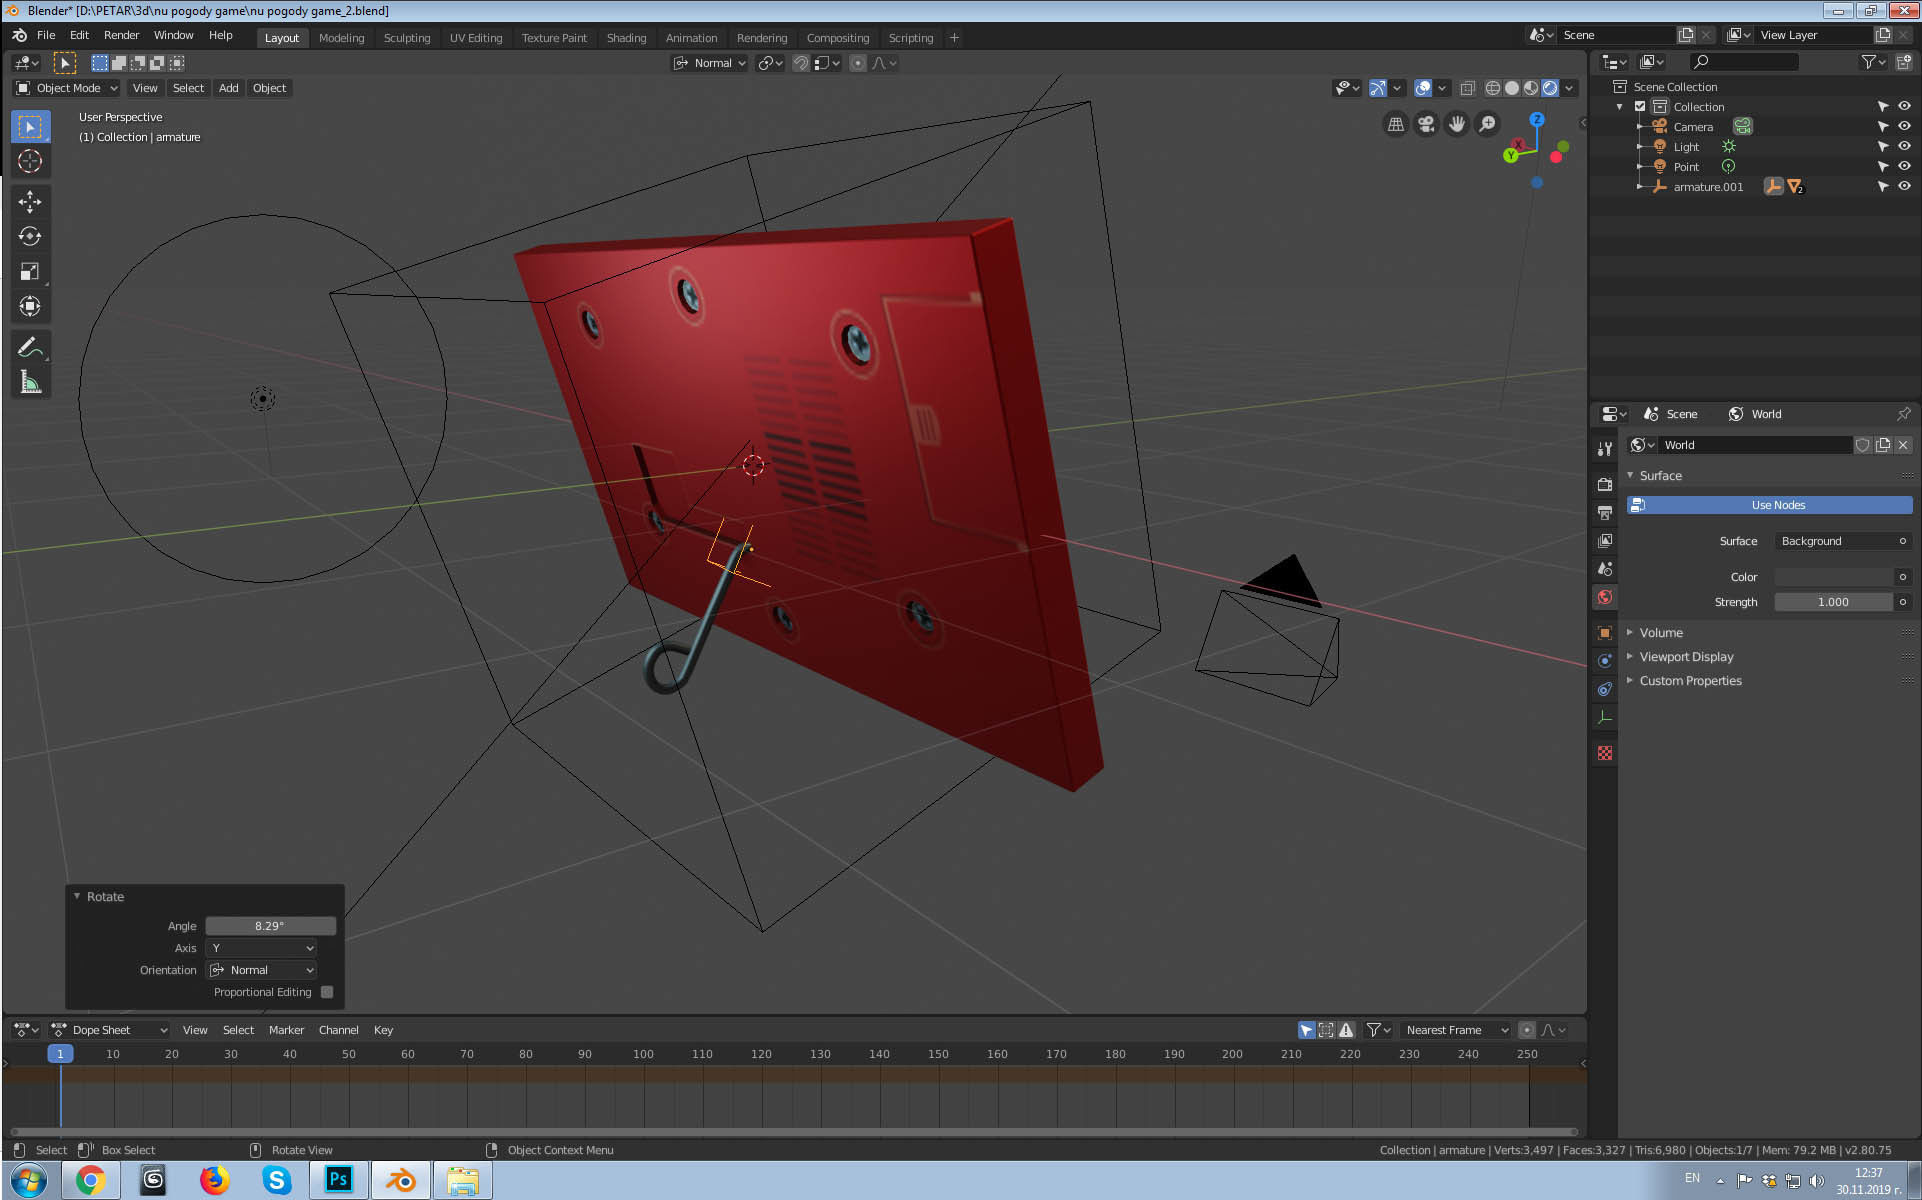Screen dimensions: 1922x1200
Task: Open the Object Mode dropdown
Action: (67, 88)
